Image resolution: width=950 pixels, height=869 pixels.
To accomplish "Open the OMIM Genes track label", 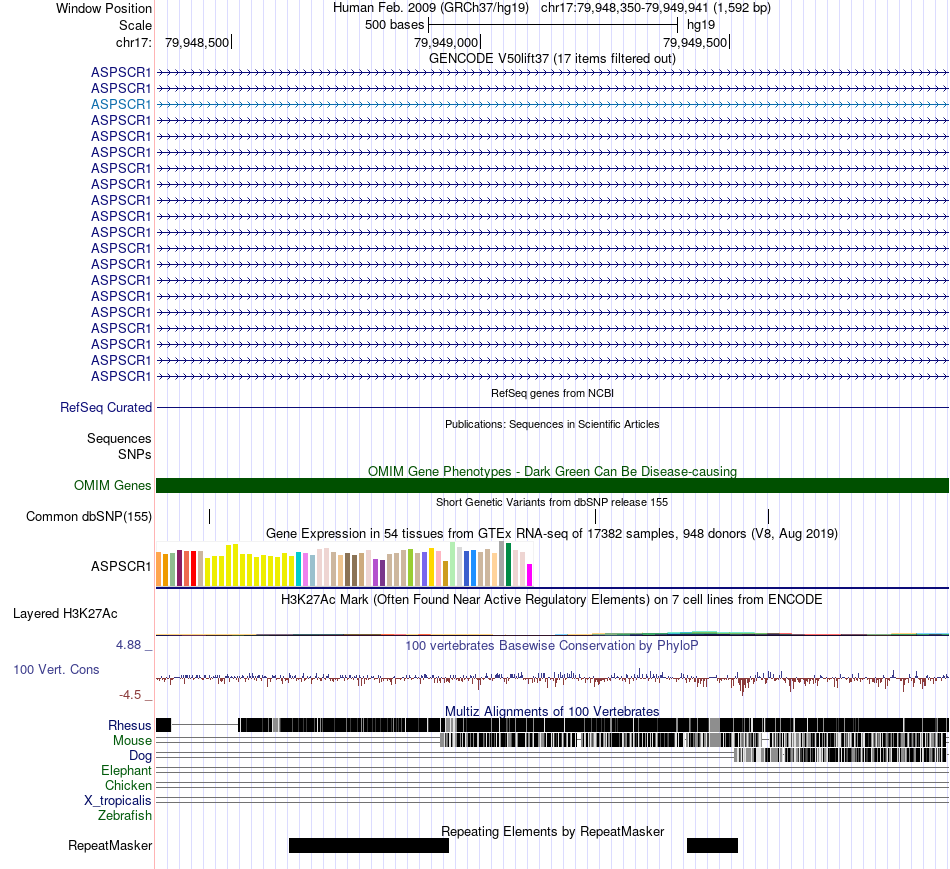I will pyautogui.click(x=113, y=485).
